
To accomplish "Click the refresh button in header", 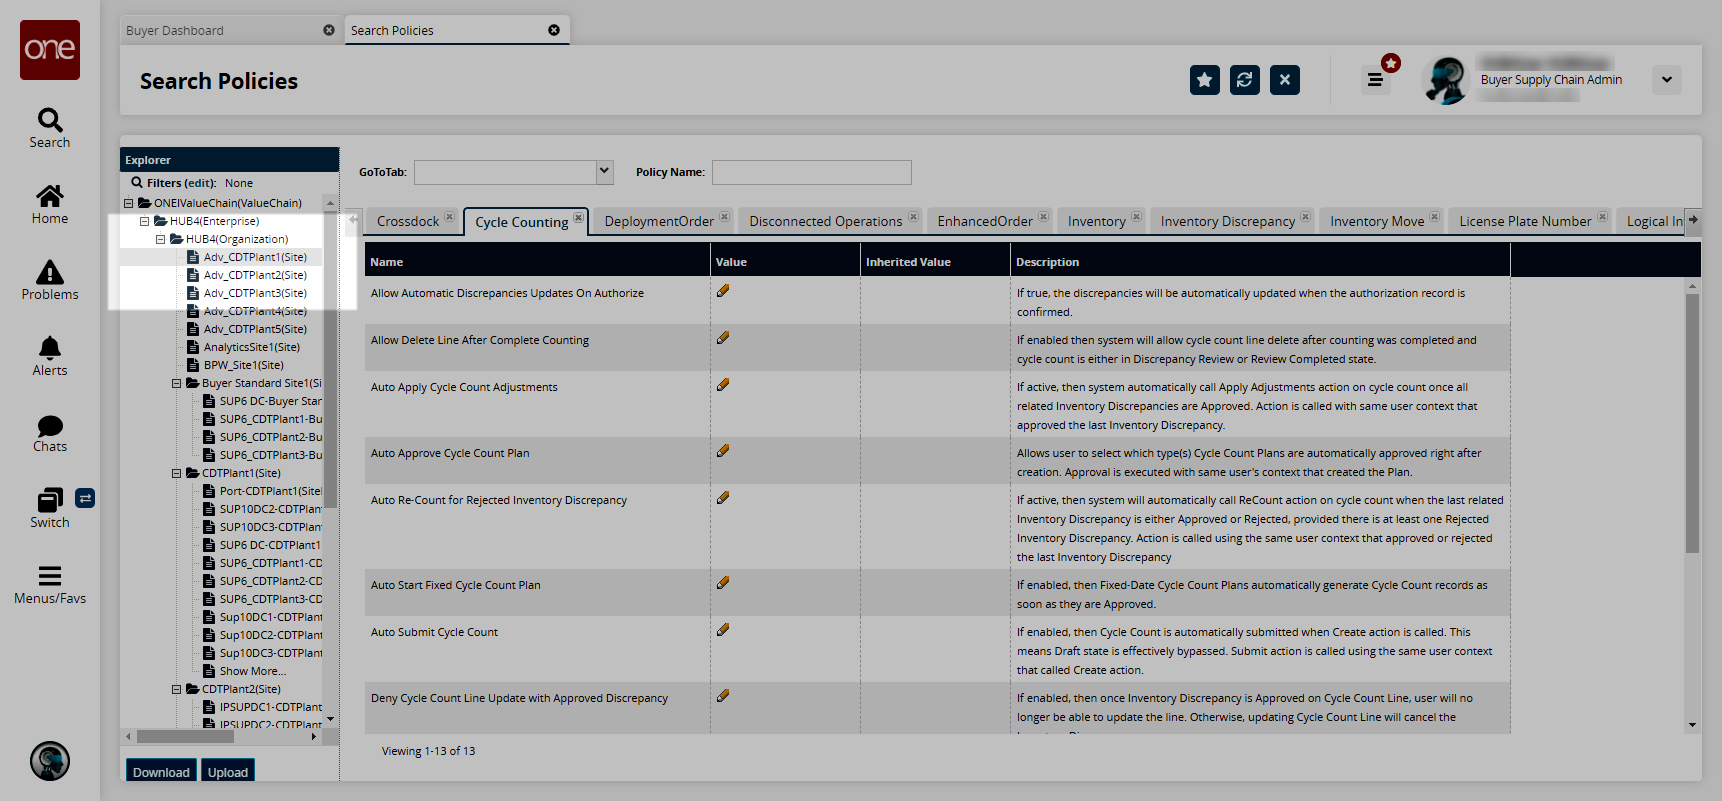I will point(1244,80).
